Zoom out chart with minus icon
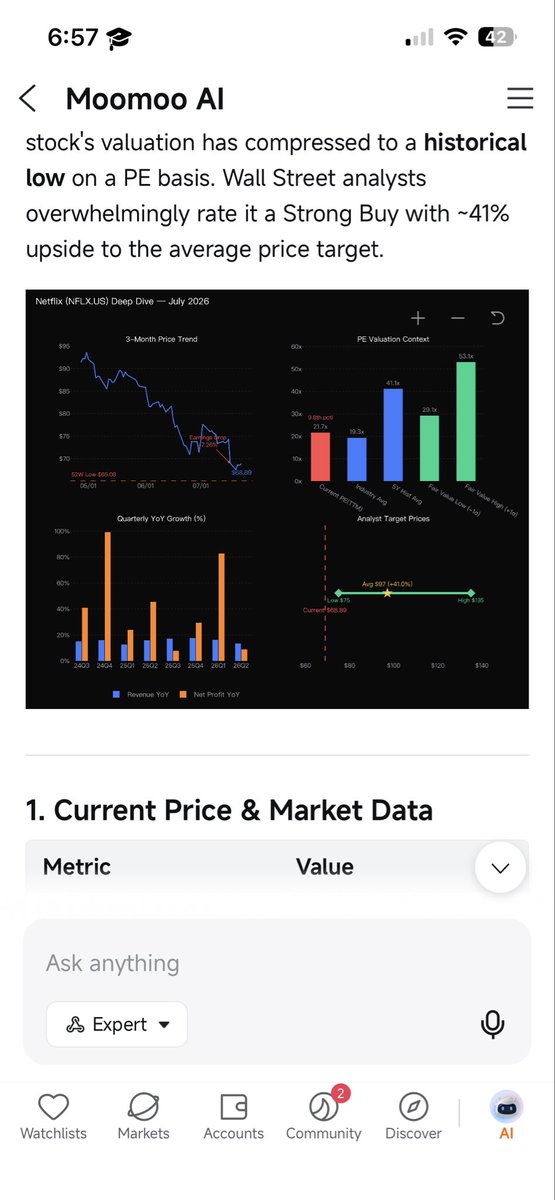 pos(458,318)
